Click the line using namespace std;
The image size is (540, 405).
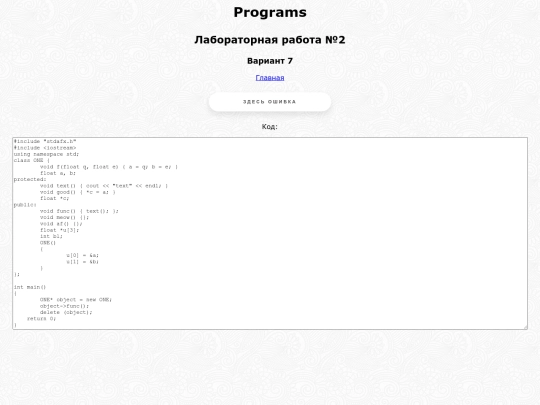click(x=46, y=154)
